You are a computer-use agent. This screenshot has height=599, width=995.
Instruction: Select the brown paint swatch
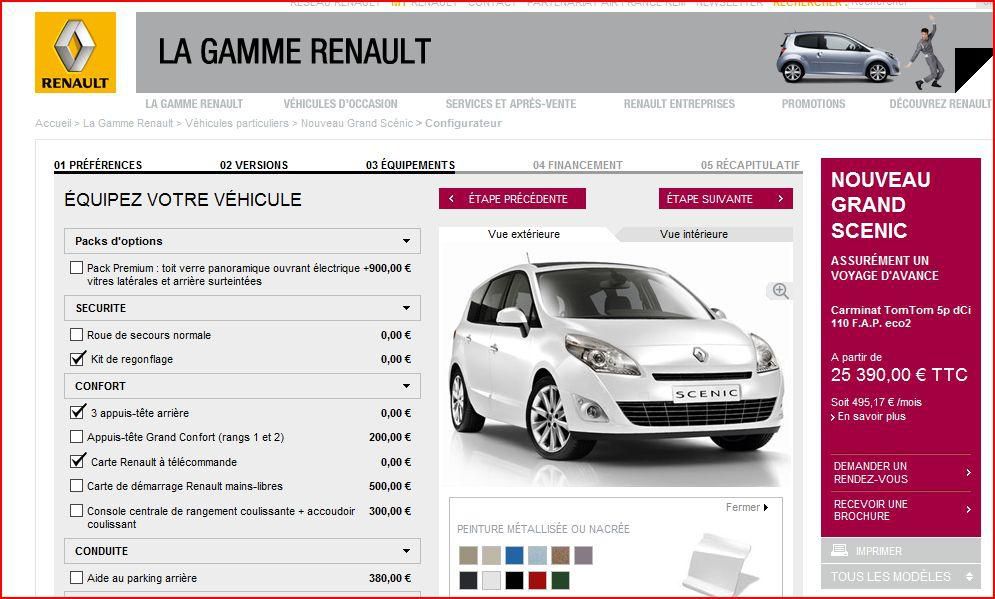[x=560, y=555]
